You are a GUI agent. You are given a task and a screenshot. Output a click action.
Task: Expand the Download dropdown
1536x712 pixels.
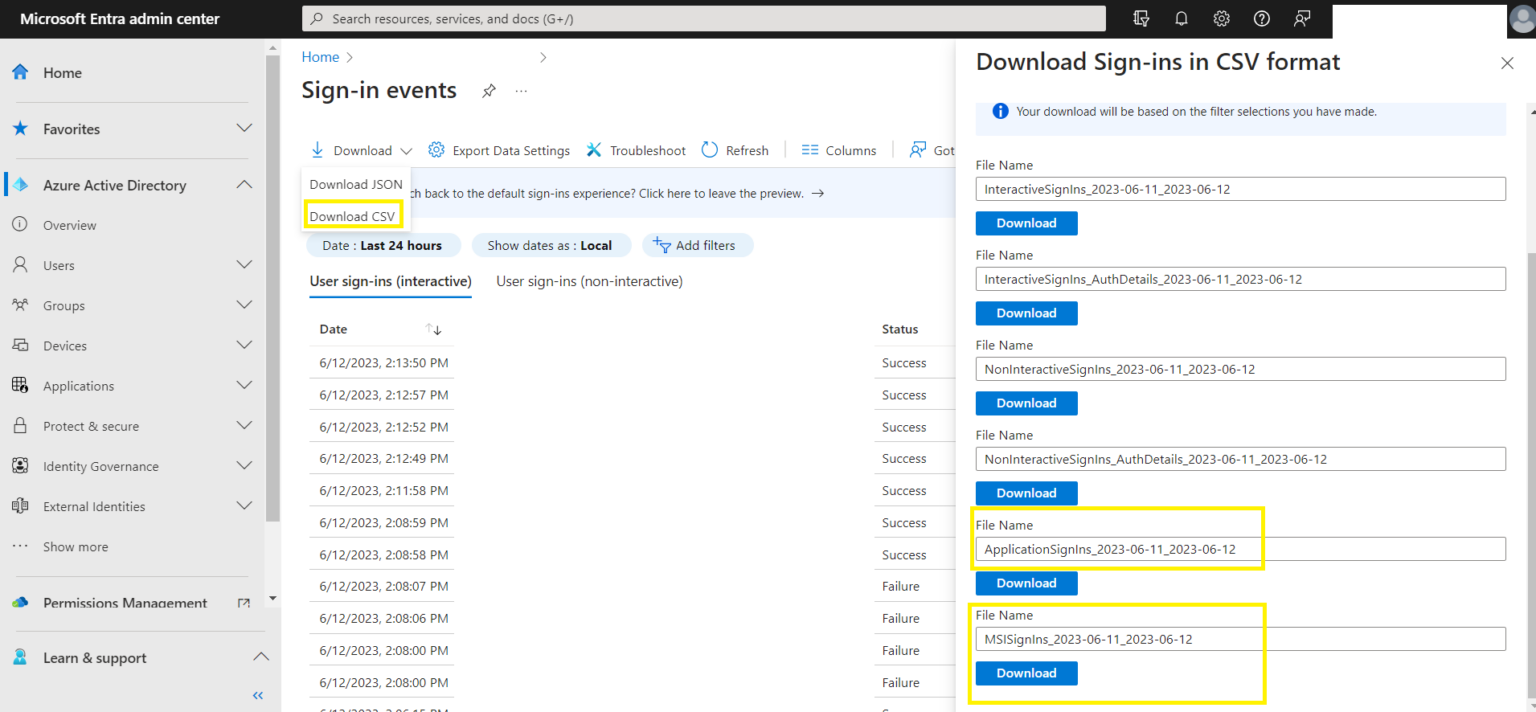tap(361, 150)
